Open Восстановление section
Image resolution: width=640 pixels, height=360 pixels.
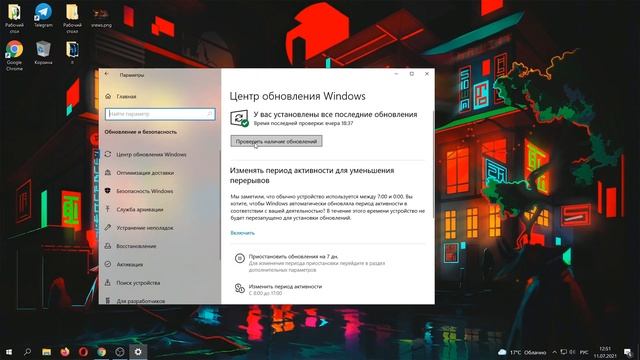coord(136,247)
